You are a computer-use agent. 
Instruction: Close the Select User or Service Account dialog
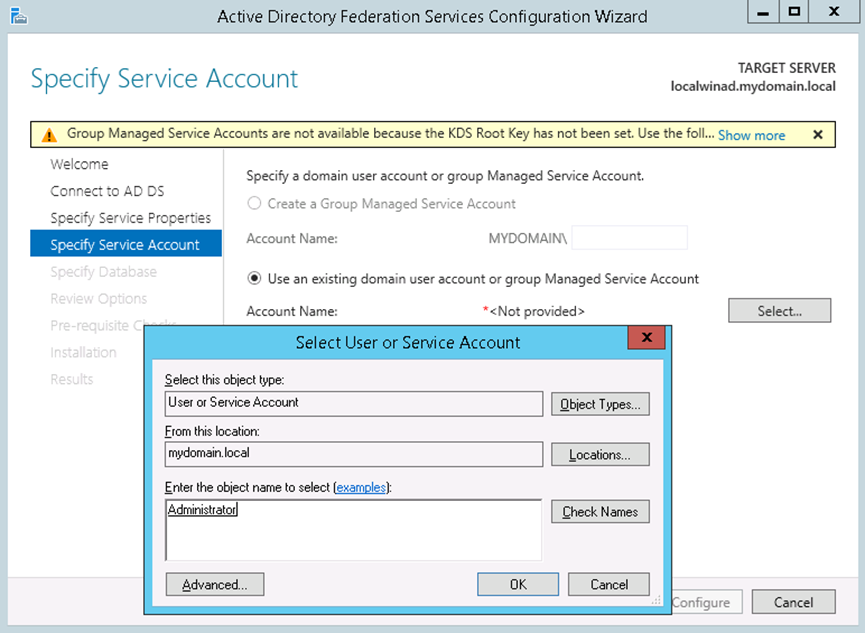(x=647, y=337)
